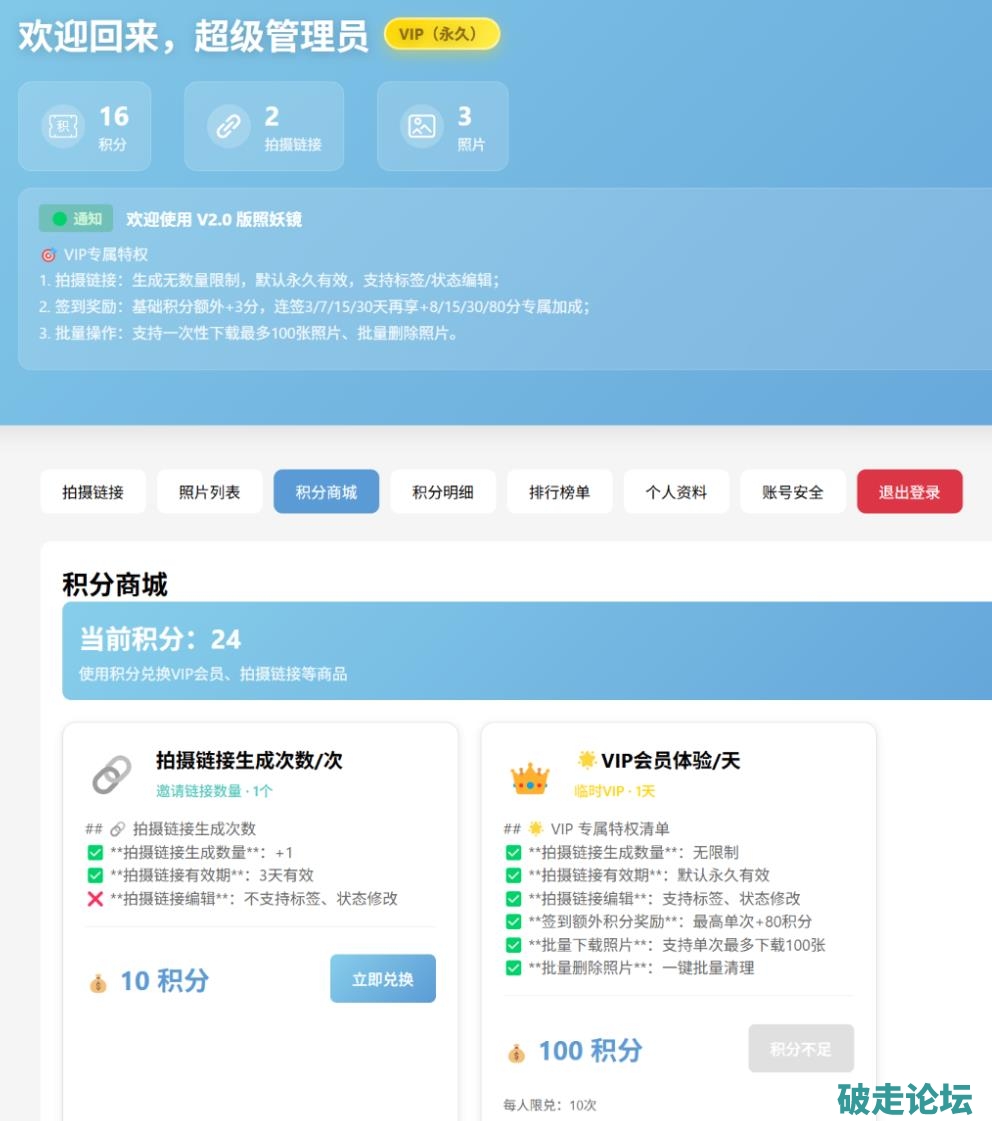Open the 拍摄链接 tab
Viewport: 992px width, 1121px height.
(93, 492)
